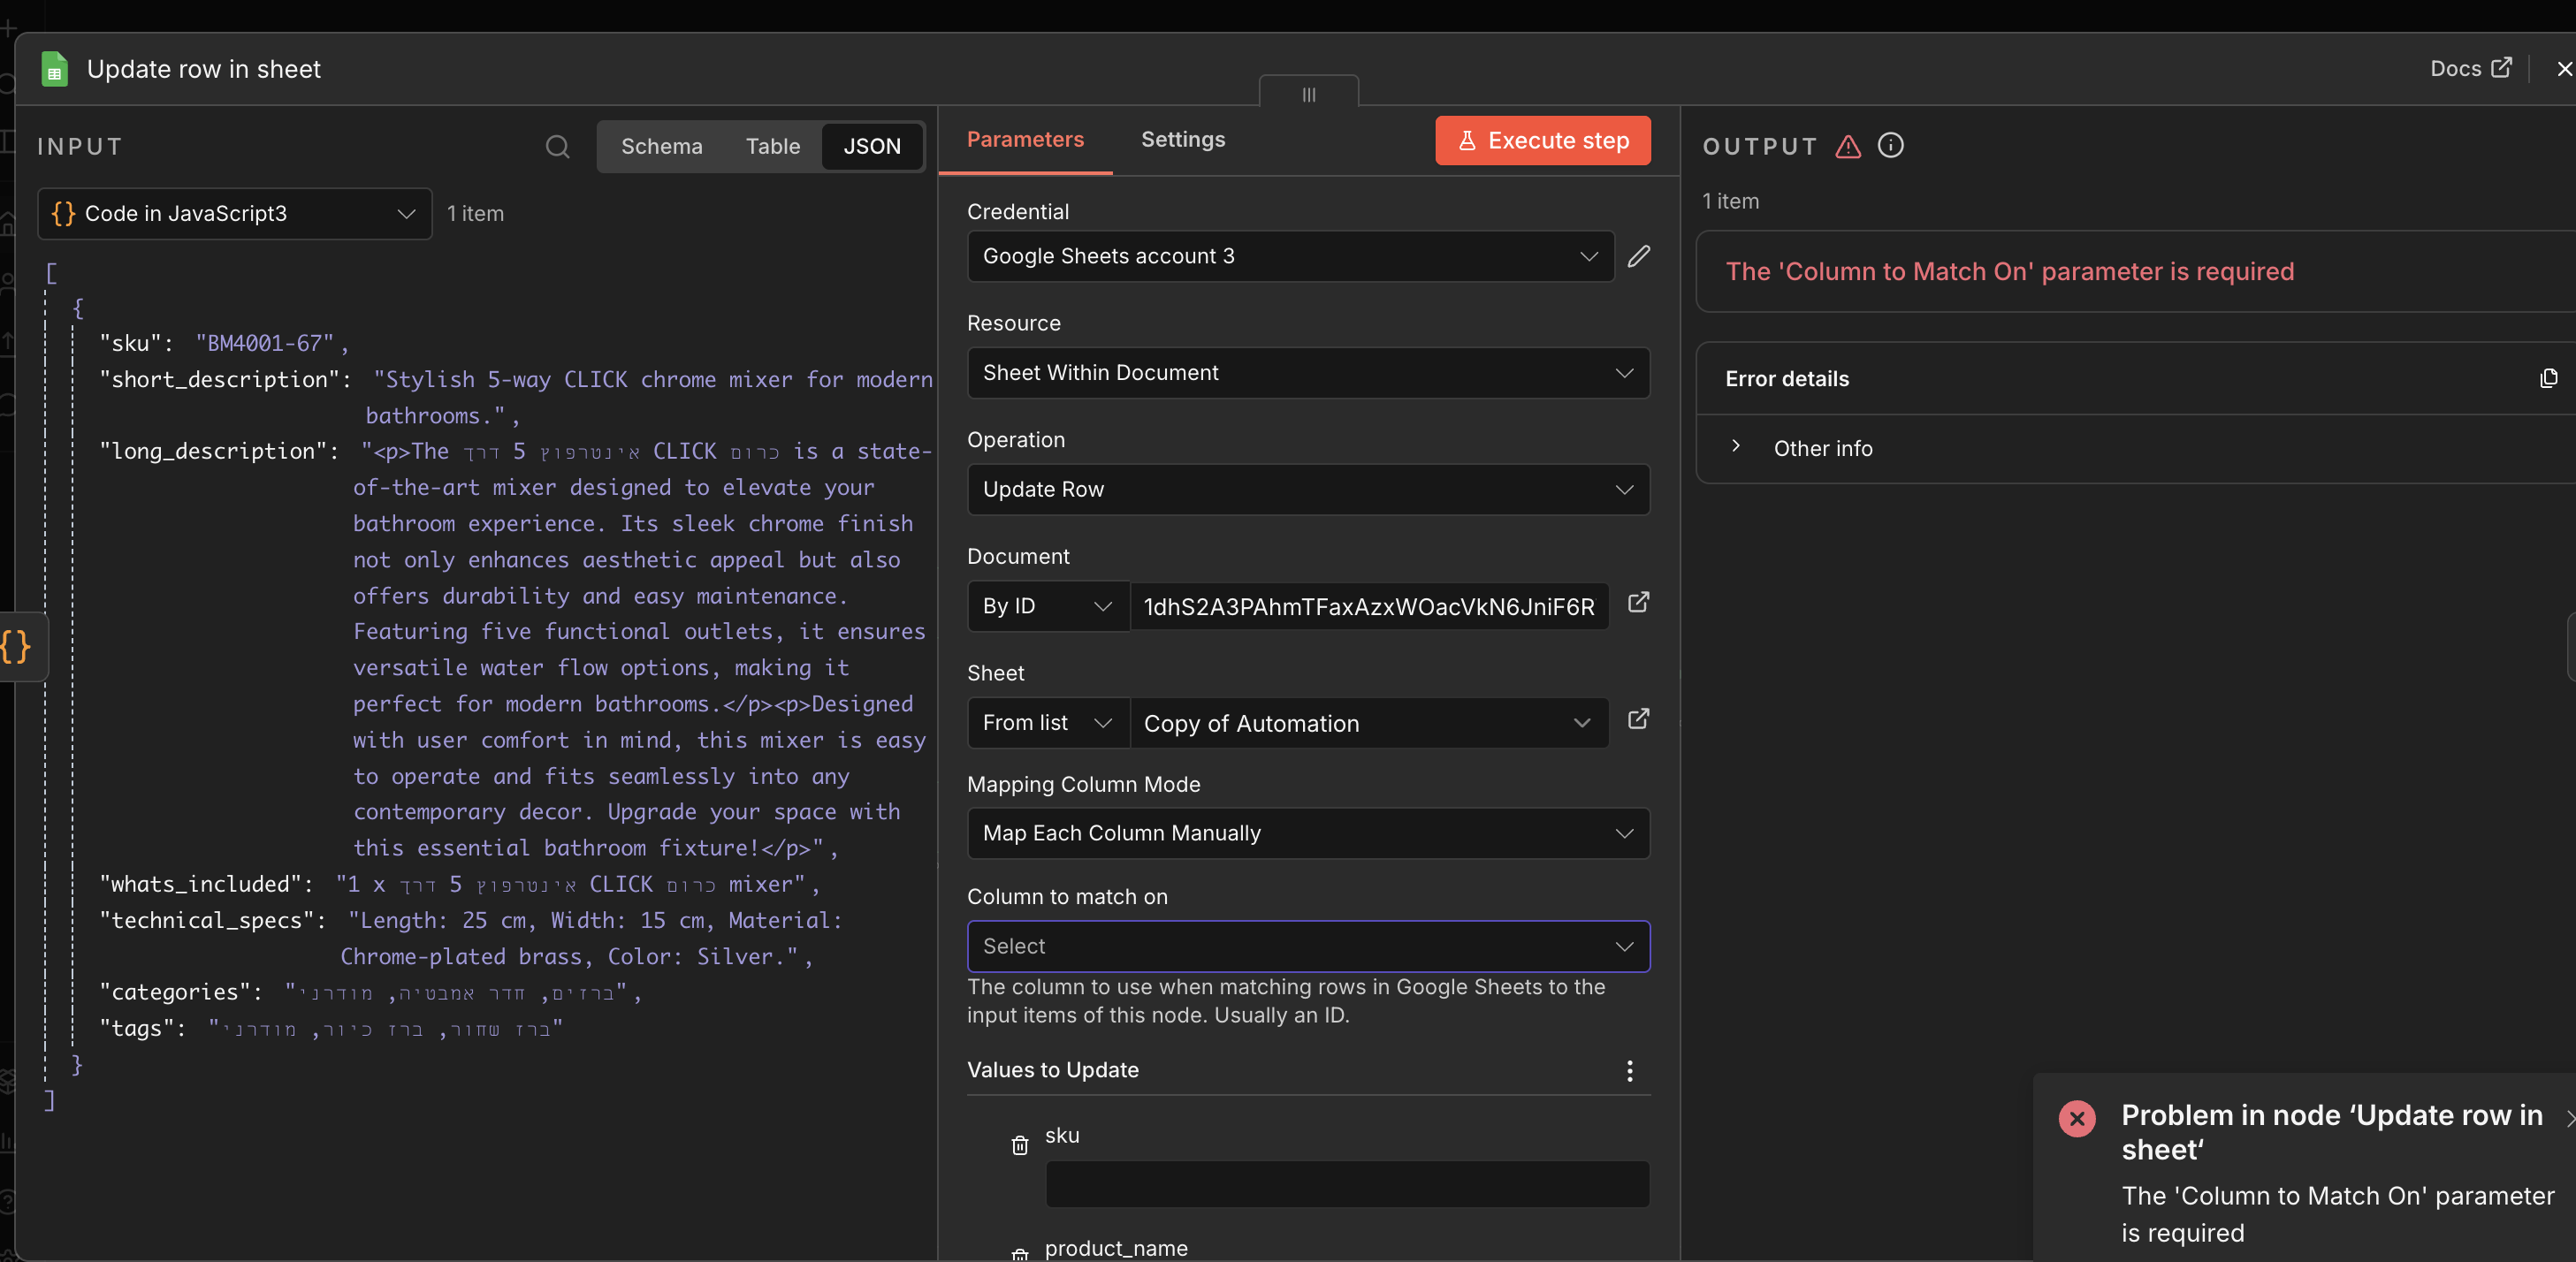Screen dimensions: 2576x1262
Task: Click the sku value input field
Action: [x=1346, y=1185]
